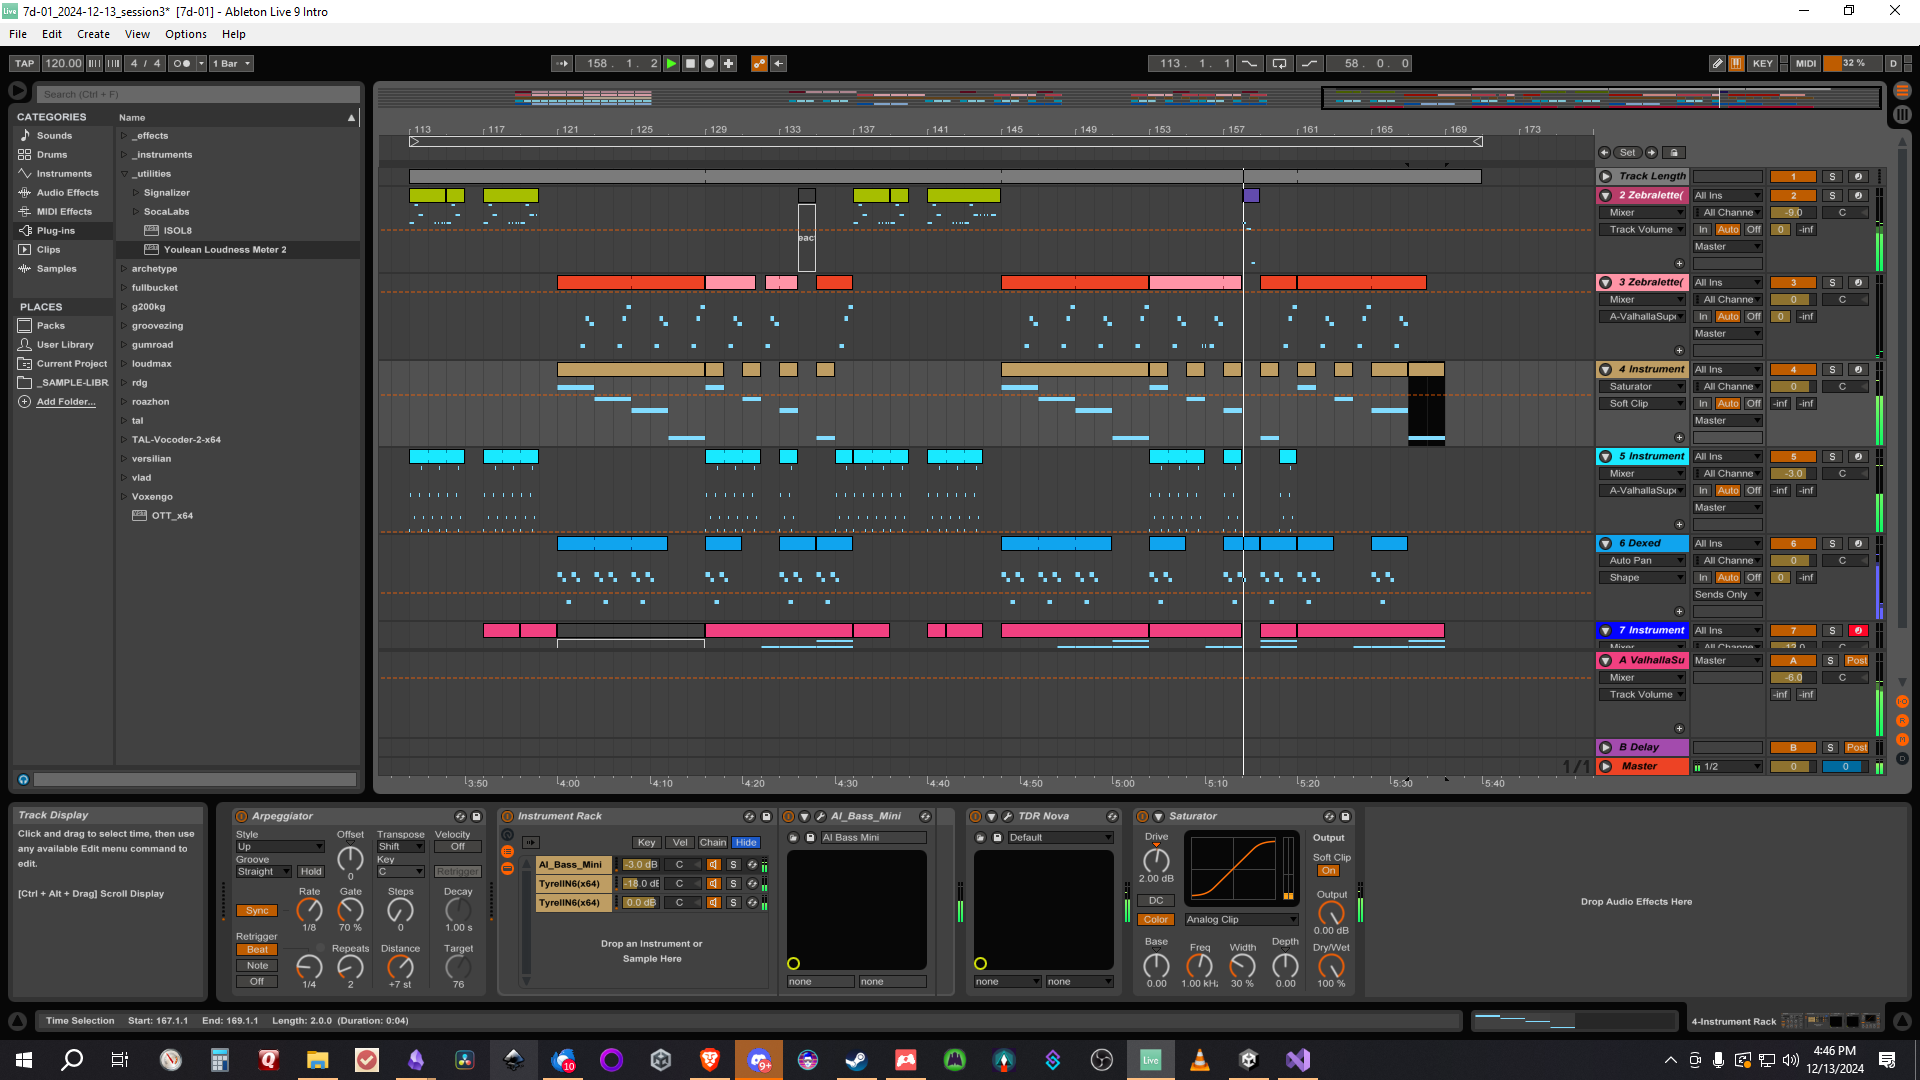Click the transport Stop button
Image resolution: width=1920 pixels, height=1080 pixels.
click(690, 63)
